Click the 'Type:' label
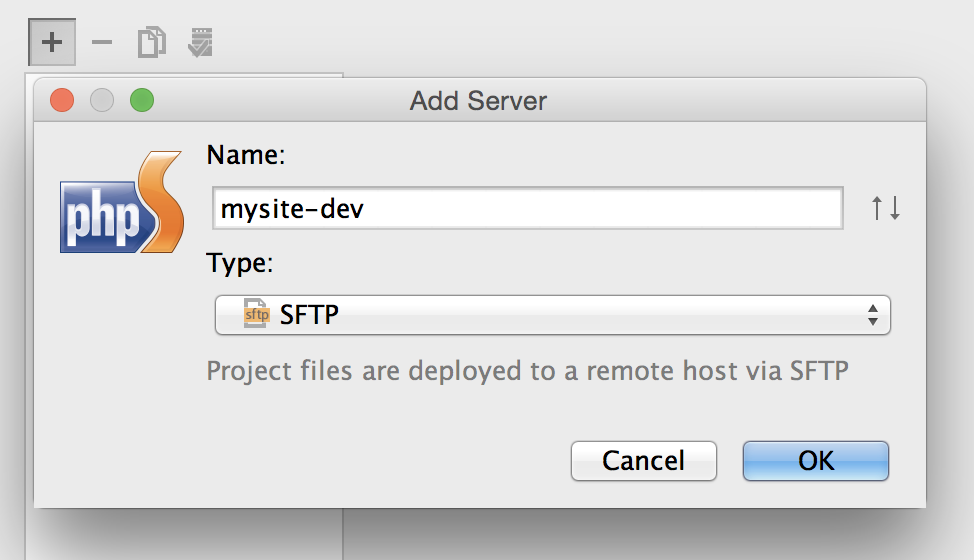The width and height of the screenshot is (974, 560). pos(240,263)
